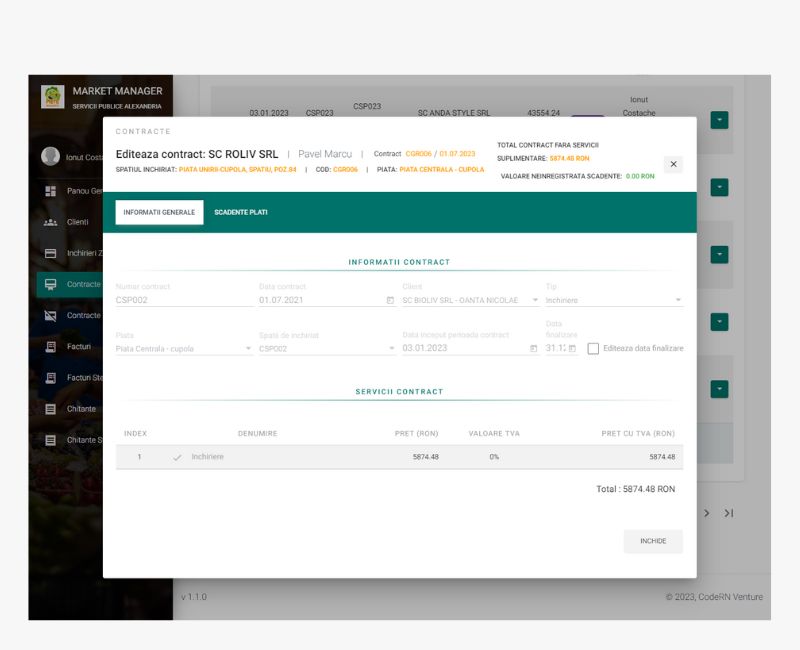The height and width of the screenshot is (650, 800).
Task: Close the contract dialog with X
Action: tap(673, 164)
